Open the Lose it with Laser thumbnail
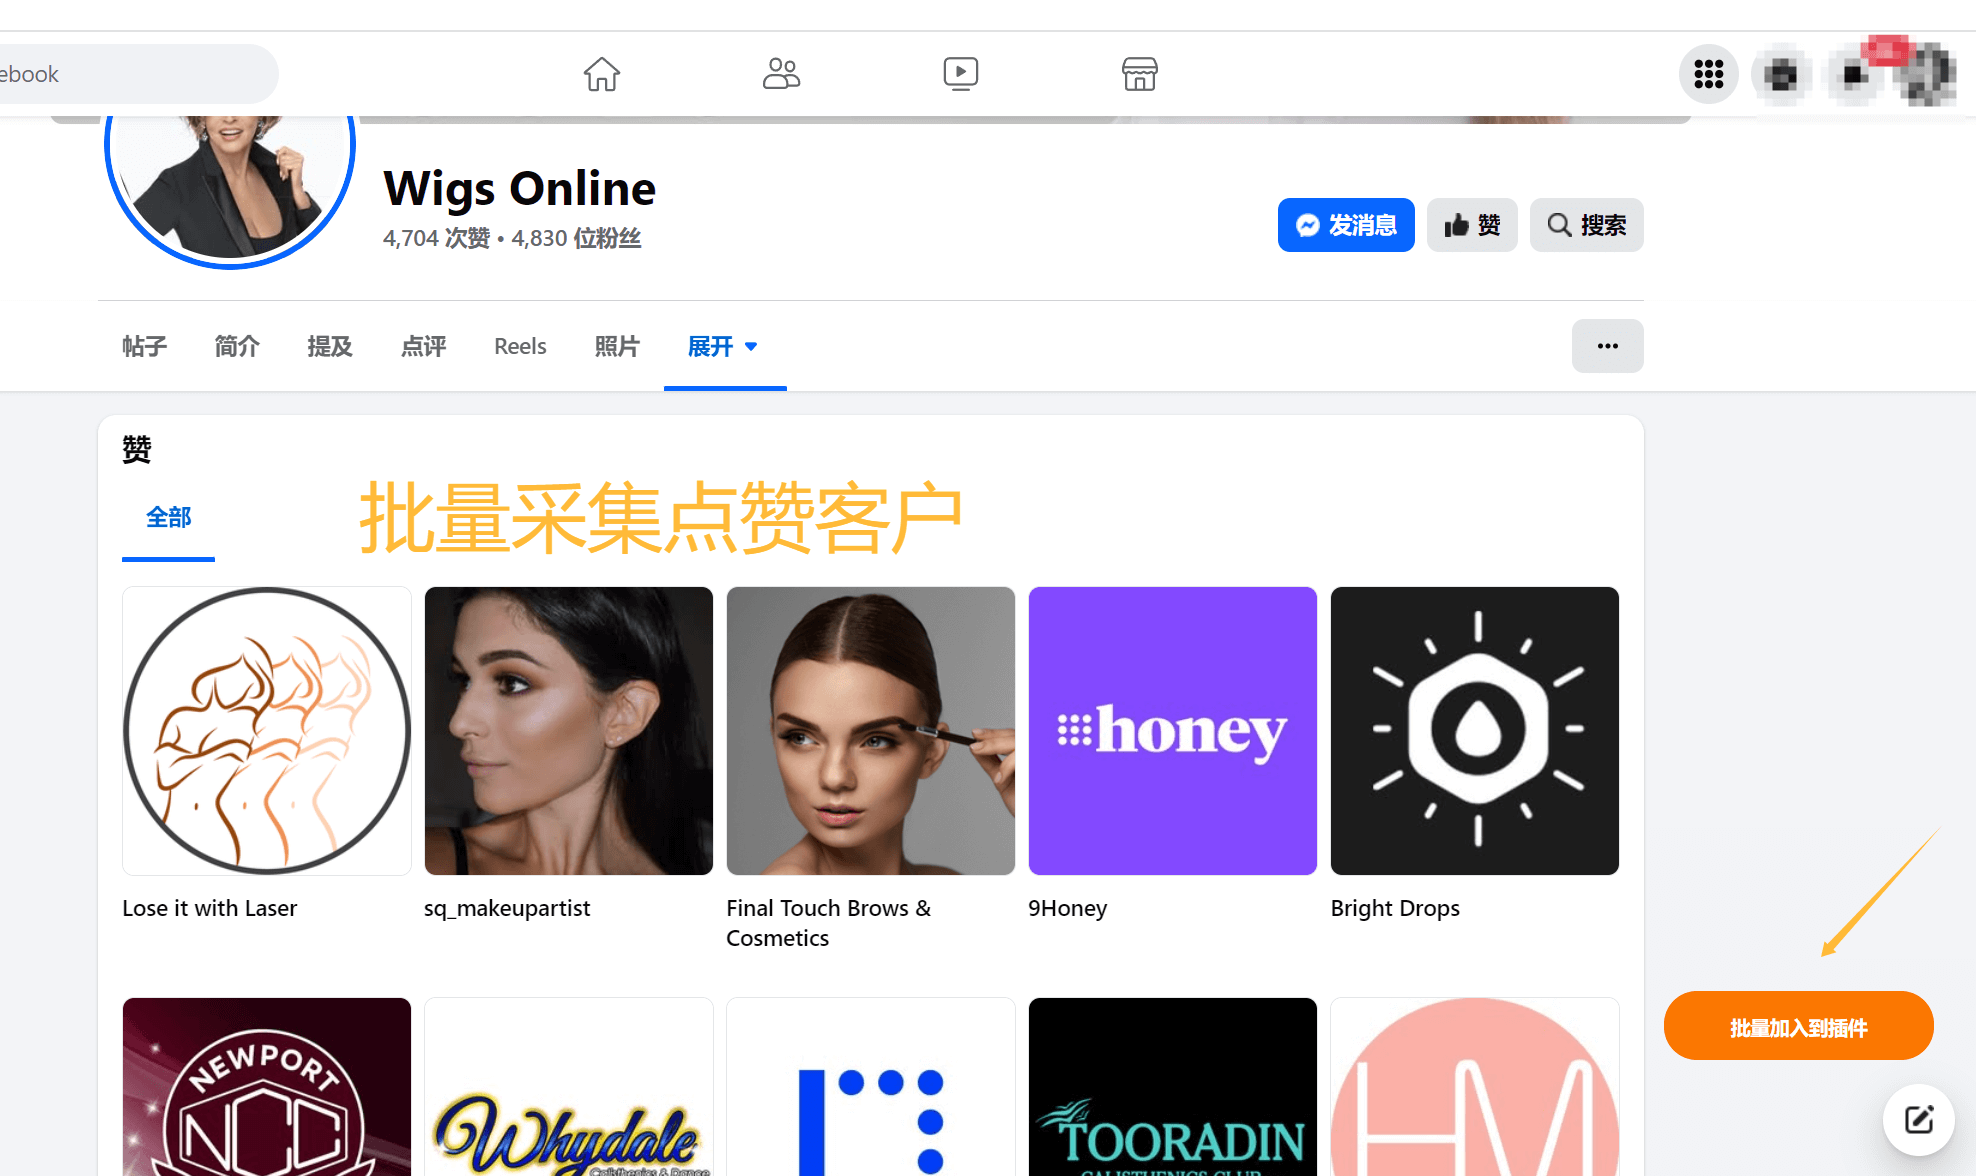The width and height of the screenshot is (1976, 1176). pos(267,731)
